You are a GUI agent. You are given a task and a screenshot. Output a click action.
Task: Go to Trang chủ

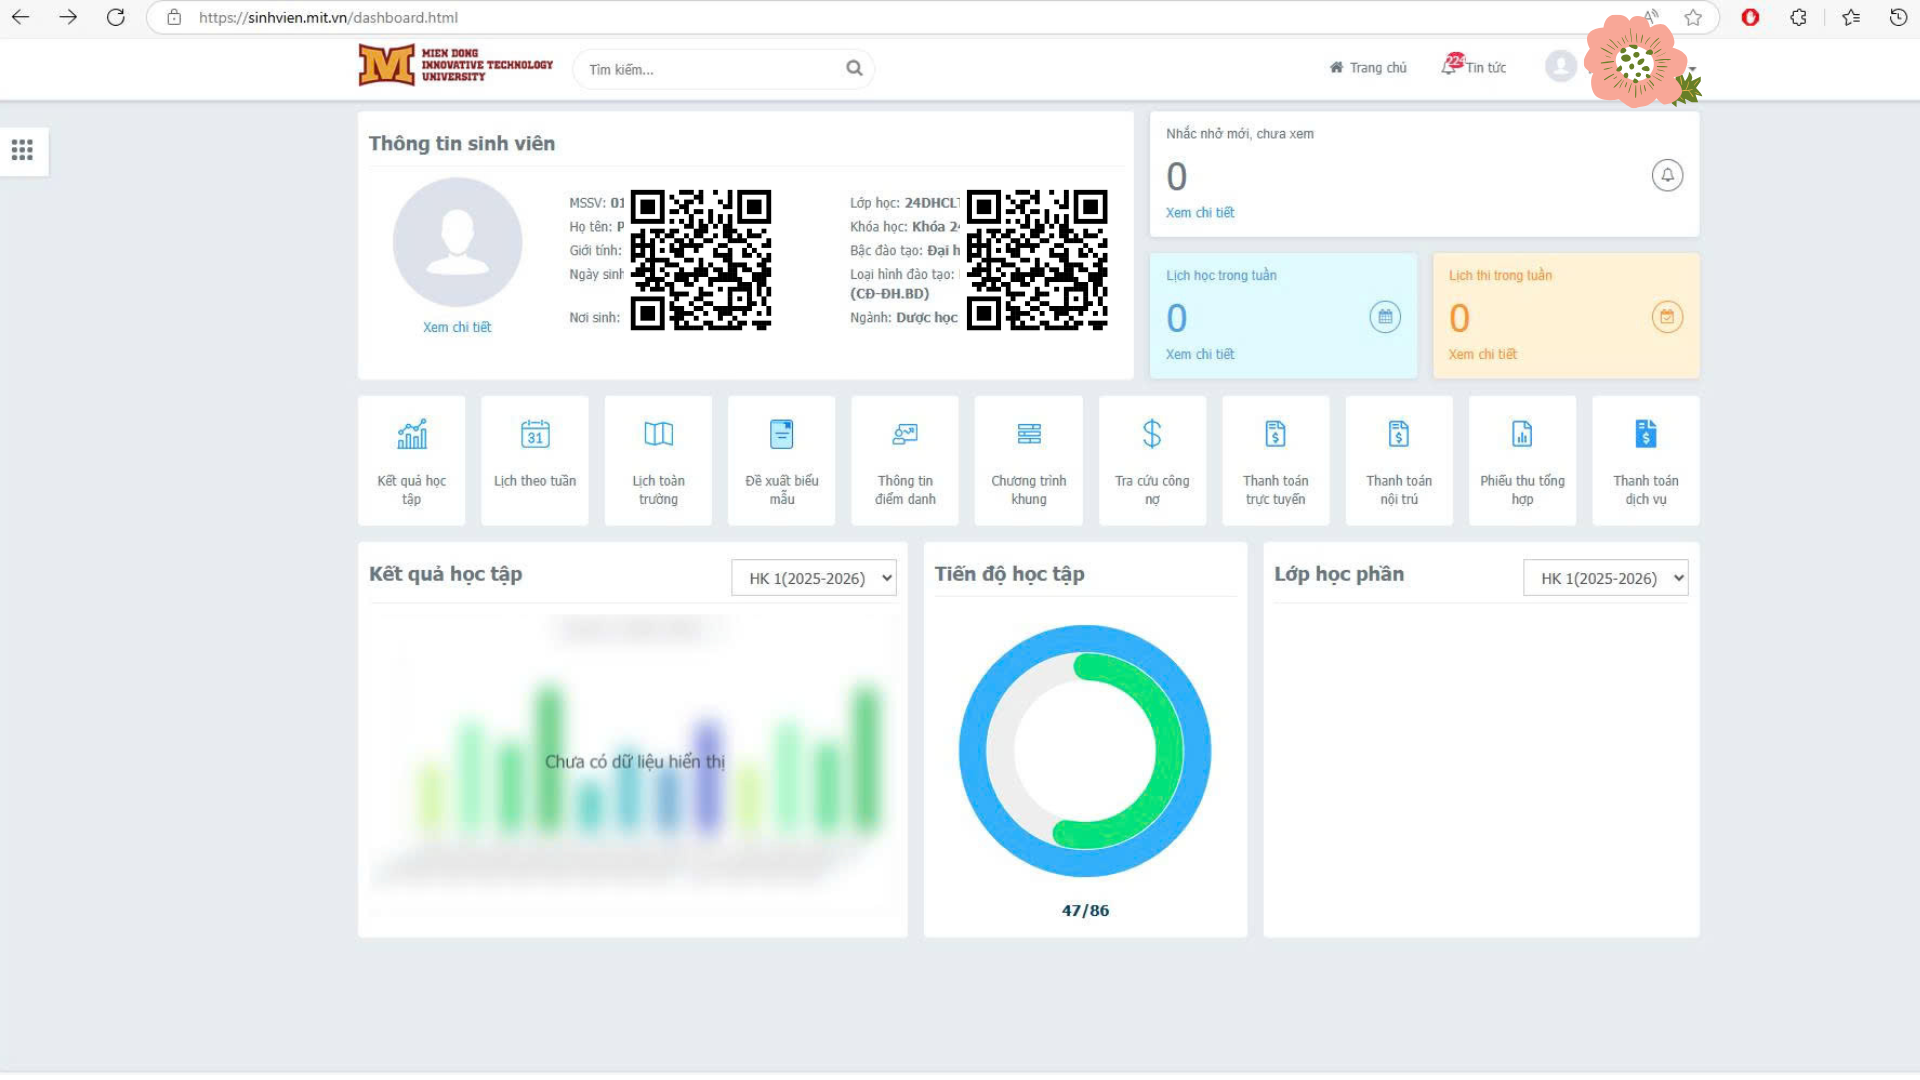tap(1368, 67)
